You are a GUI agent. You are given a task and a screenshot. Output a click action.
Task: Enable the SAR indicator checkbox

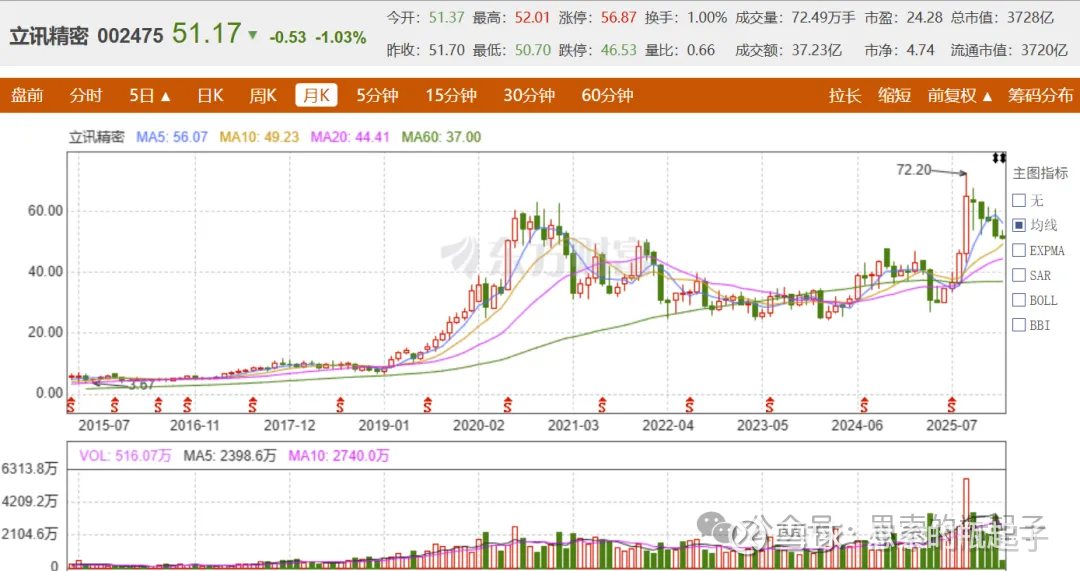pos(1019,276)
